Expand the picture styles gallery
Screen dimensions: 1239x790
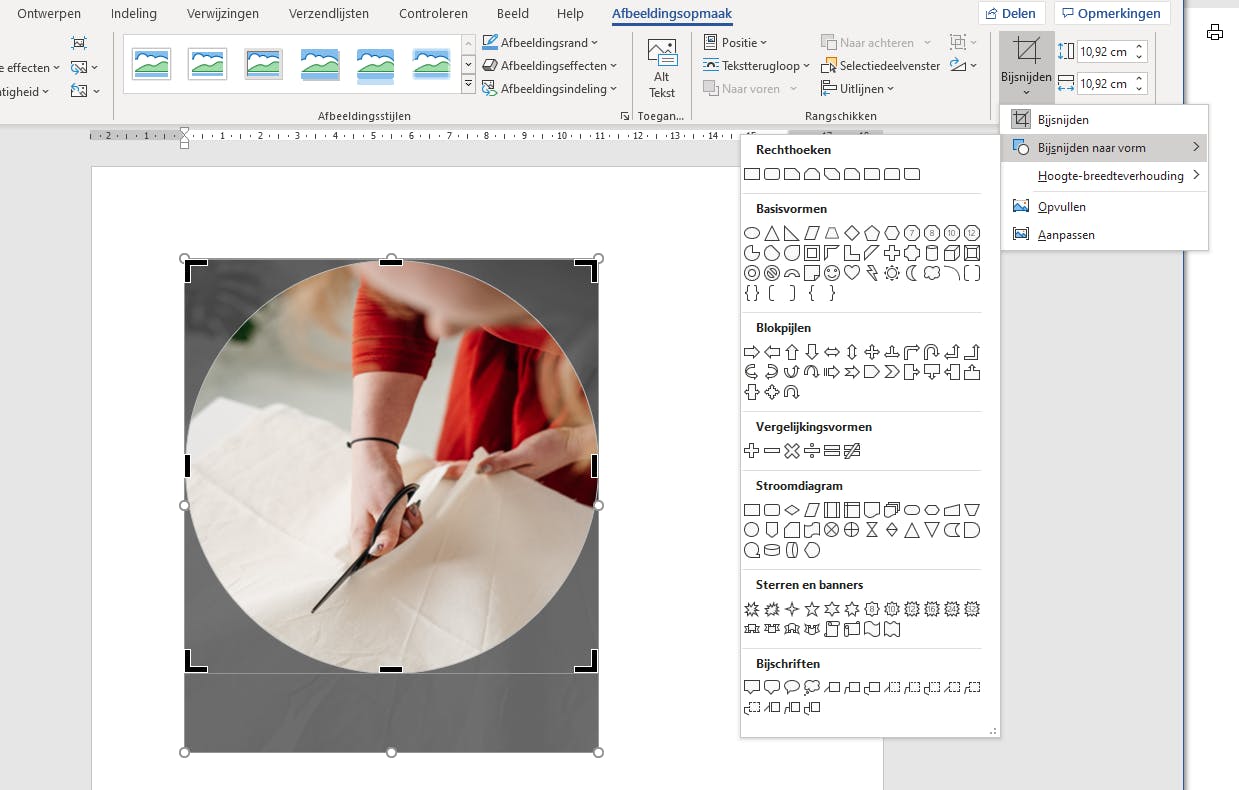click(468, 86)
